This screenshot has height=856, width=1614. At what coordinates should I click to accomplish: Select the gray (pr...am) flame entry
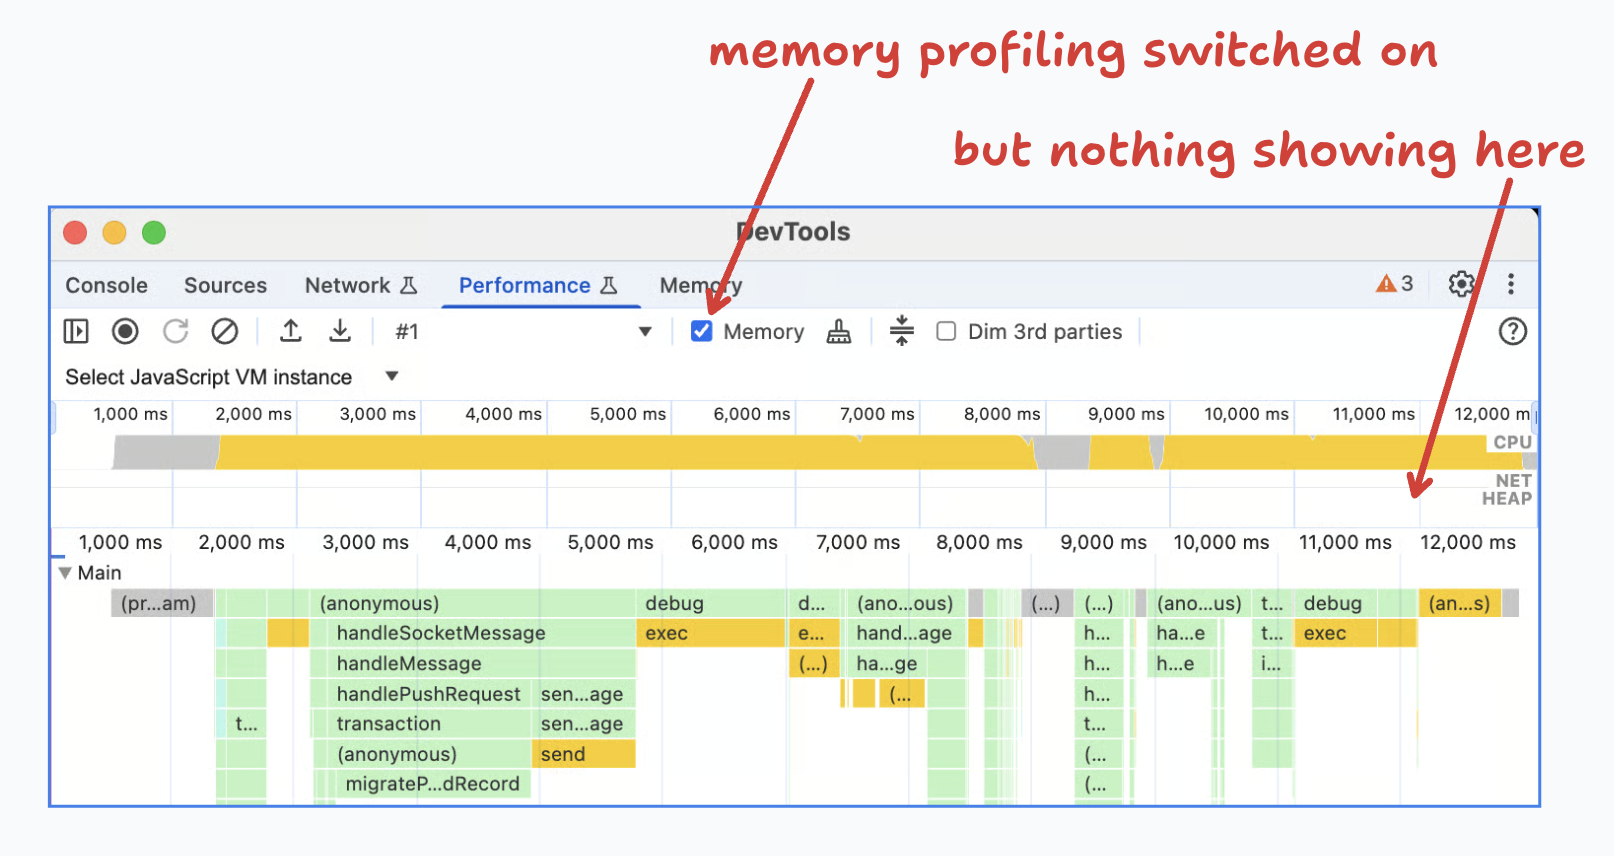[x=162, y=603]
